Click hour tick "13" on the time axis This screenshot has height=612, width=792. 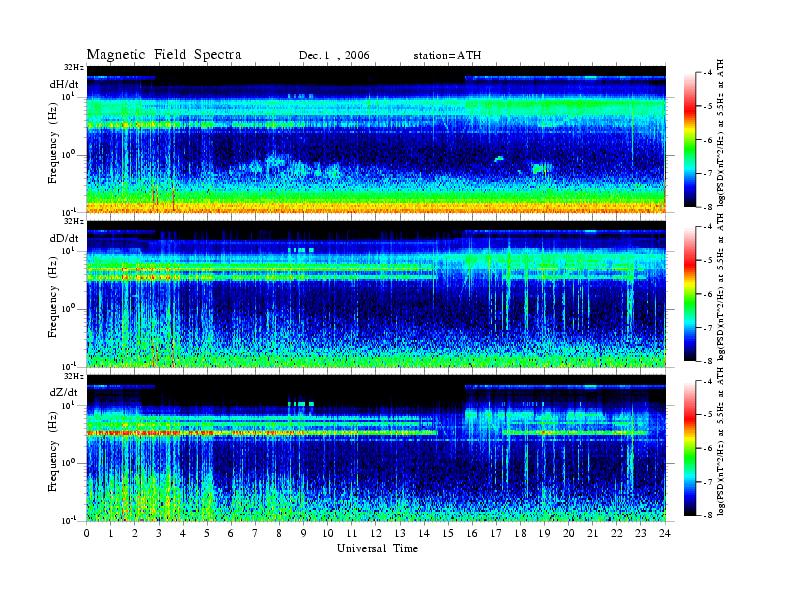coord(400,533)
